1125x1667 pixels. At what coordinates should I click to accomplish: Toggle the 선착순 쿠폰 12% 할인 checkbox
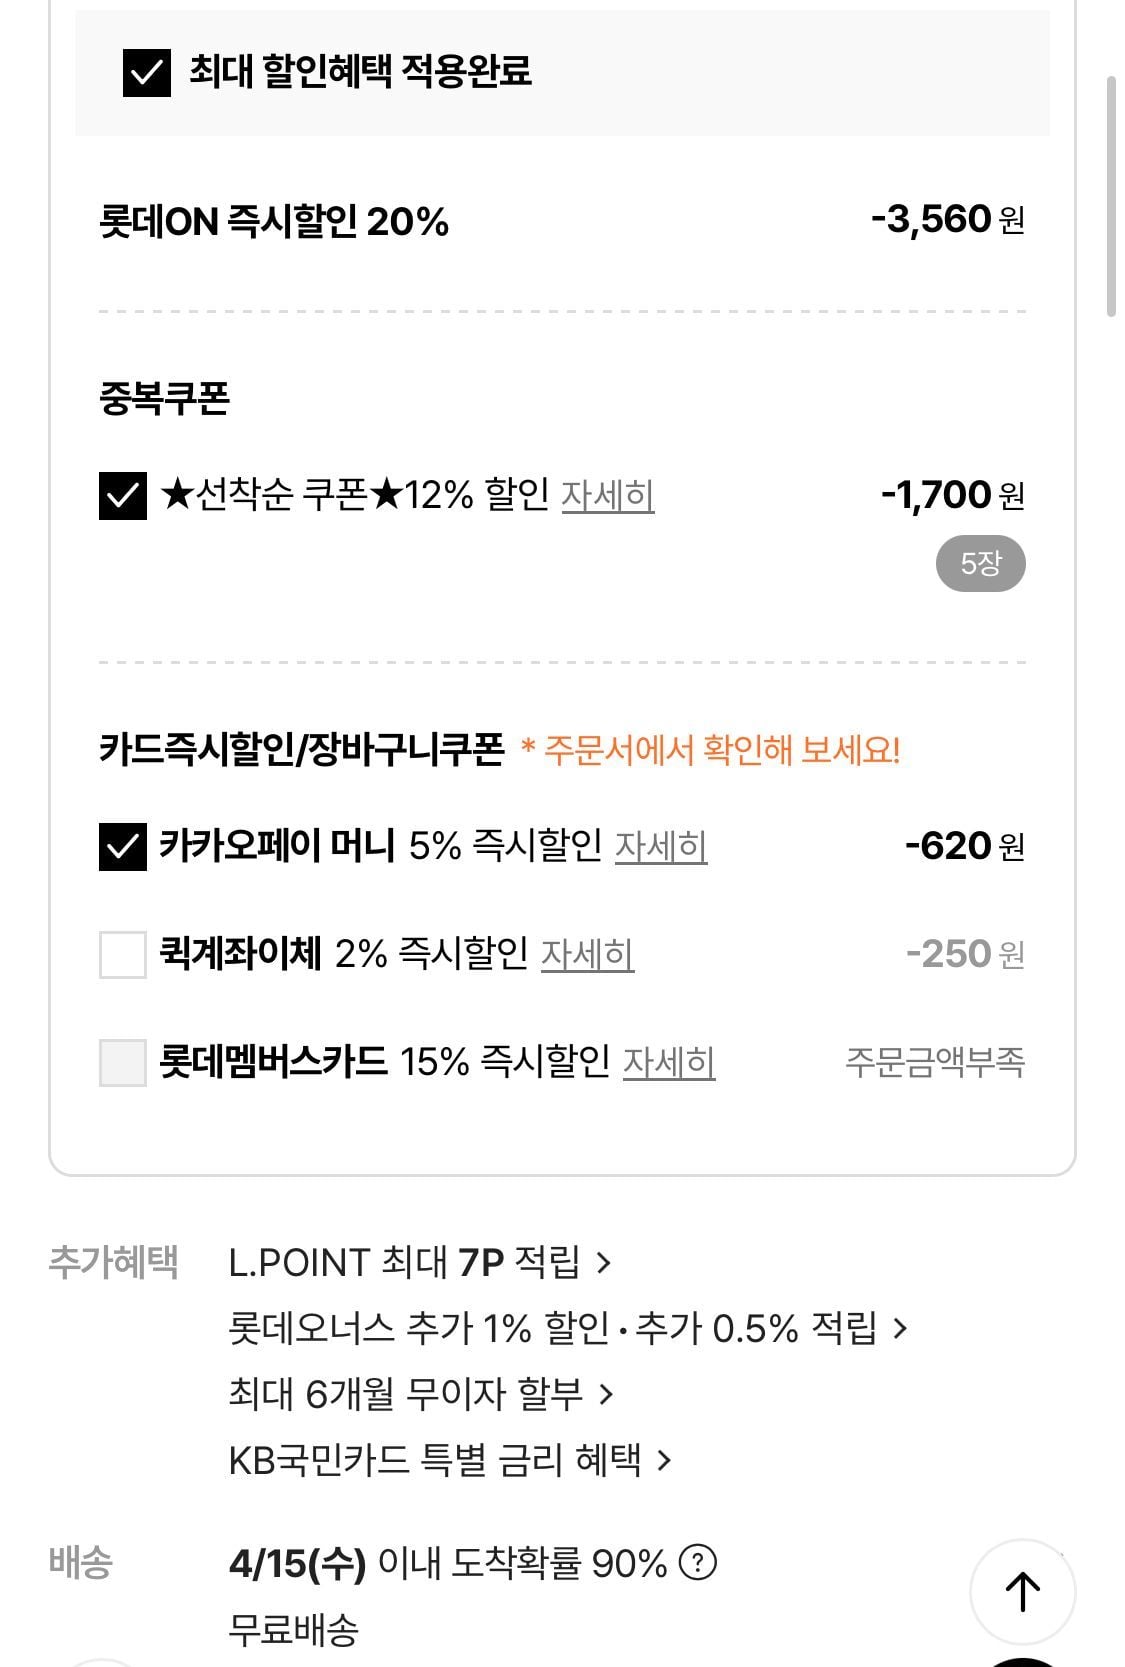123,496
